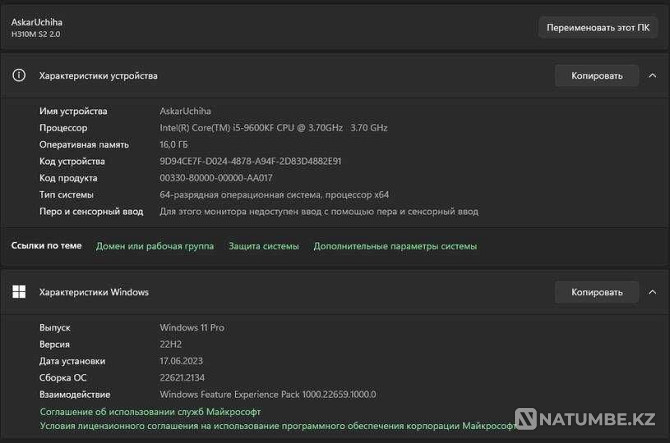The height and width of the screenshot is (443, 670).
Task: Click the Дата установки label
Action: tap(72, 361)
